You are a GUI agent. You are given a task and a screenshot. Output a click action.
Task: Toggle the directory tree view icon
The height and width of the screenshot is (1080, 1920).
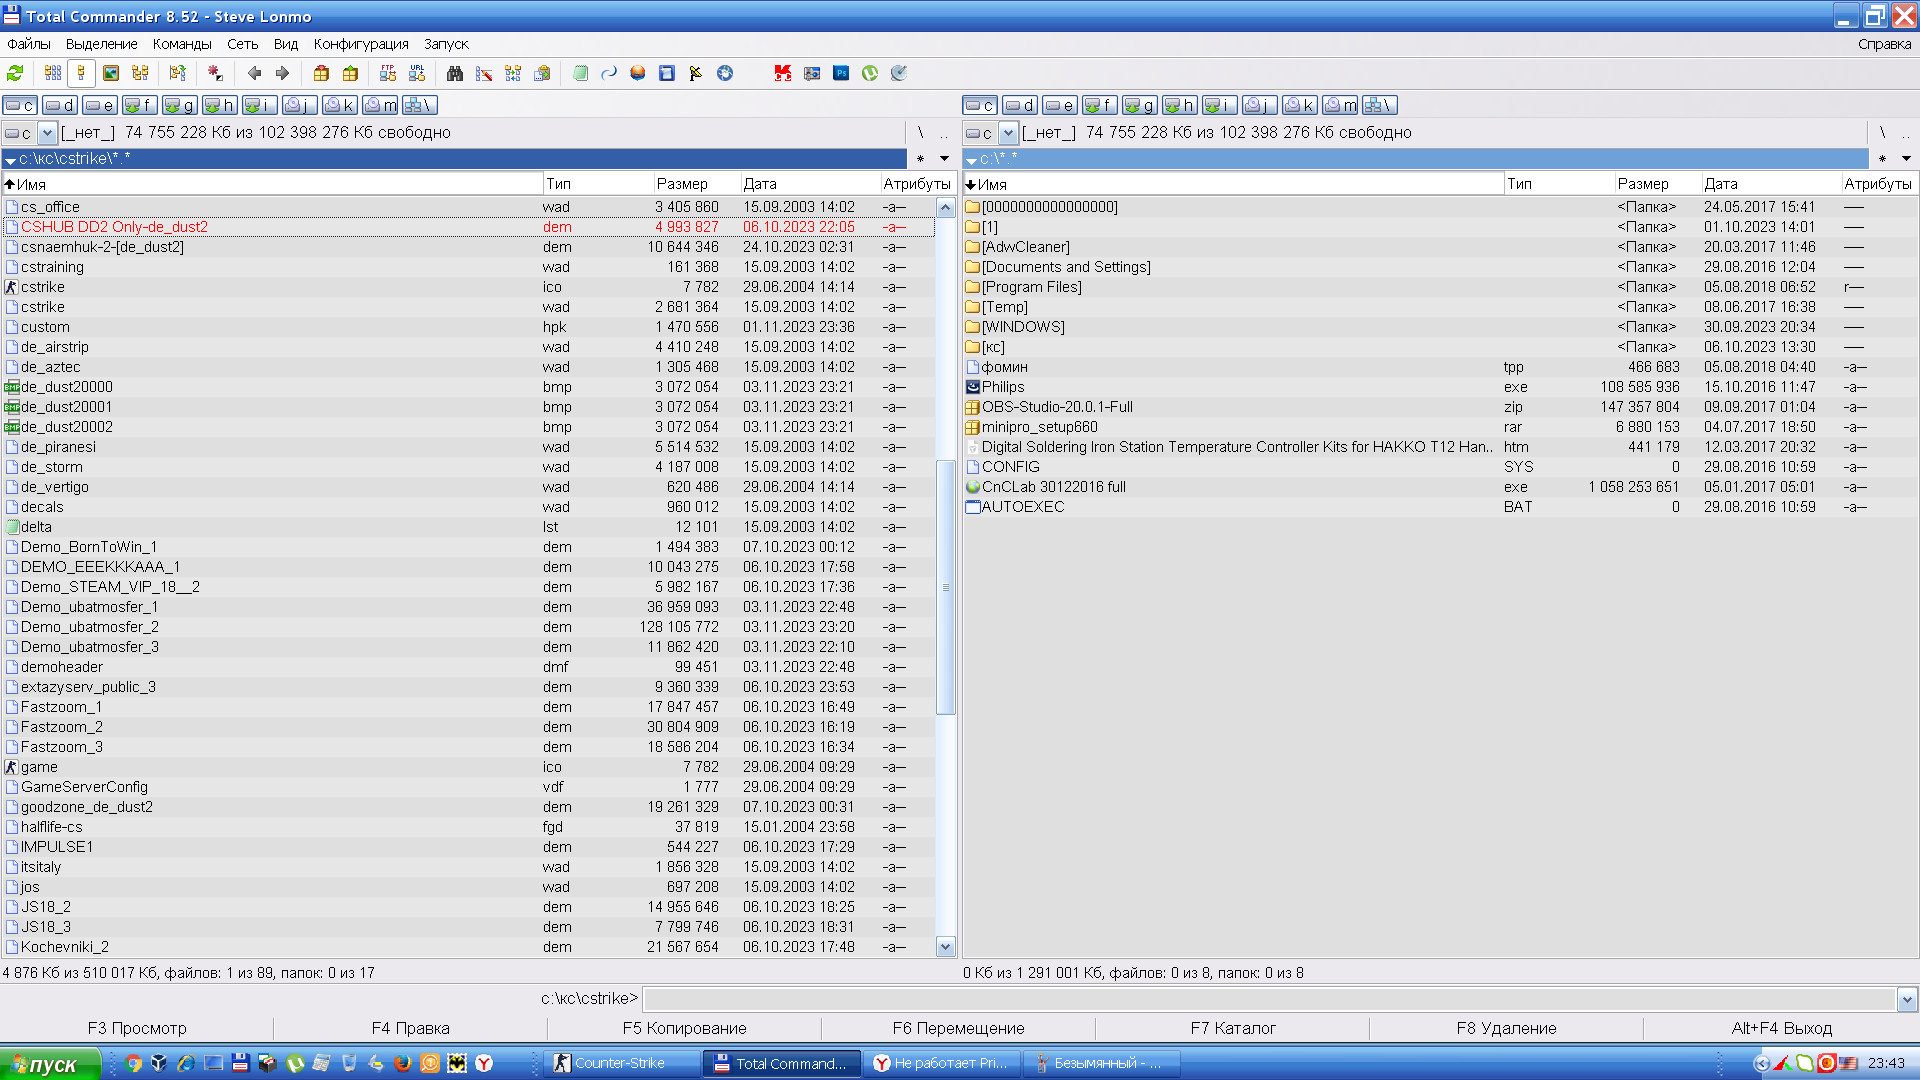[x=140, y=73]
